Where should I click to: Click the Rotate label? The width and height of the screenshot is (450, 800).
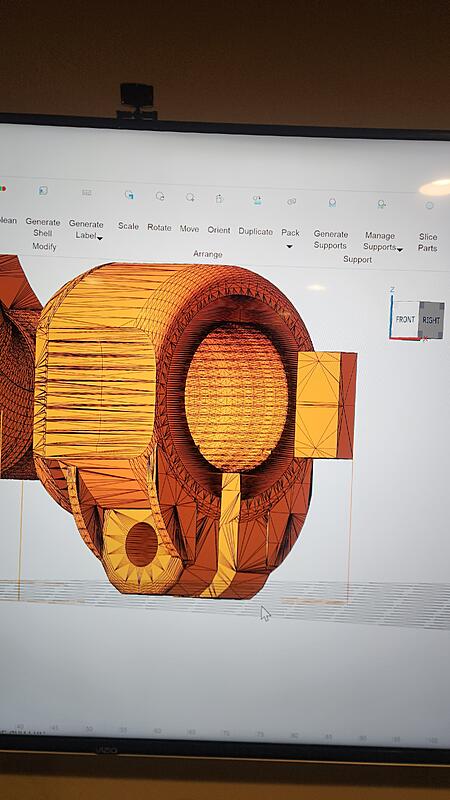coord(159,227)
